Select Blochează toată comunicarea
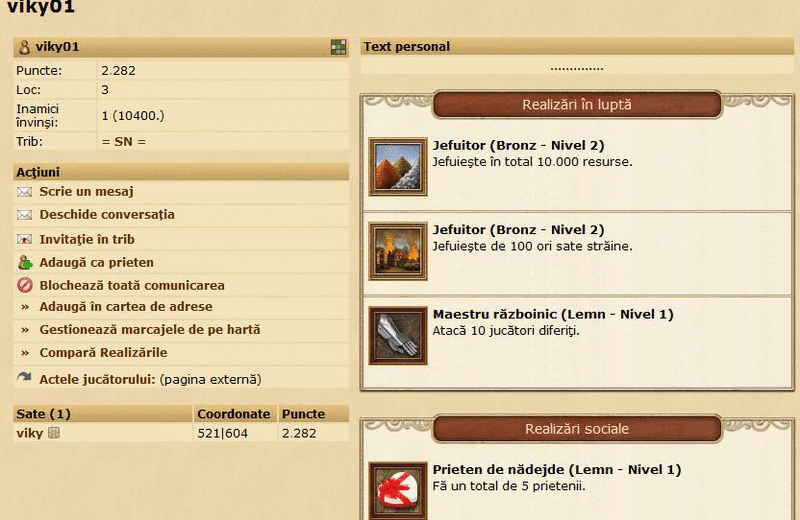The width and height of the screenshot is (800, 520). pos(132,285)
